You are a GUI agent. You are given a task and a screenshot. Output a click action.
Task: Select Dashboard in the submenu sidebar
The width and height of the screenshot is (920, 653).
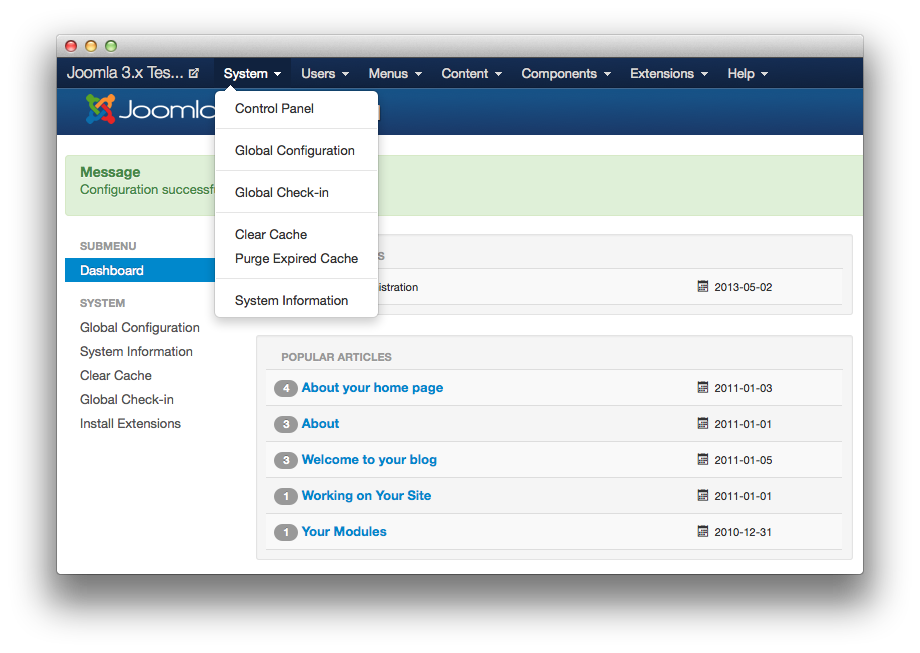coord(112,271)
